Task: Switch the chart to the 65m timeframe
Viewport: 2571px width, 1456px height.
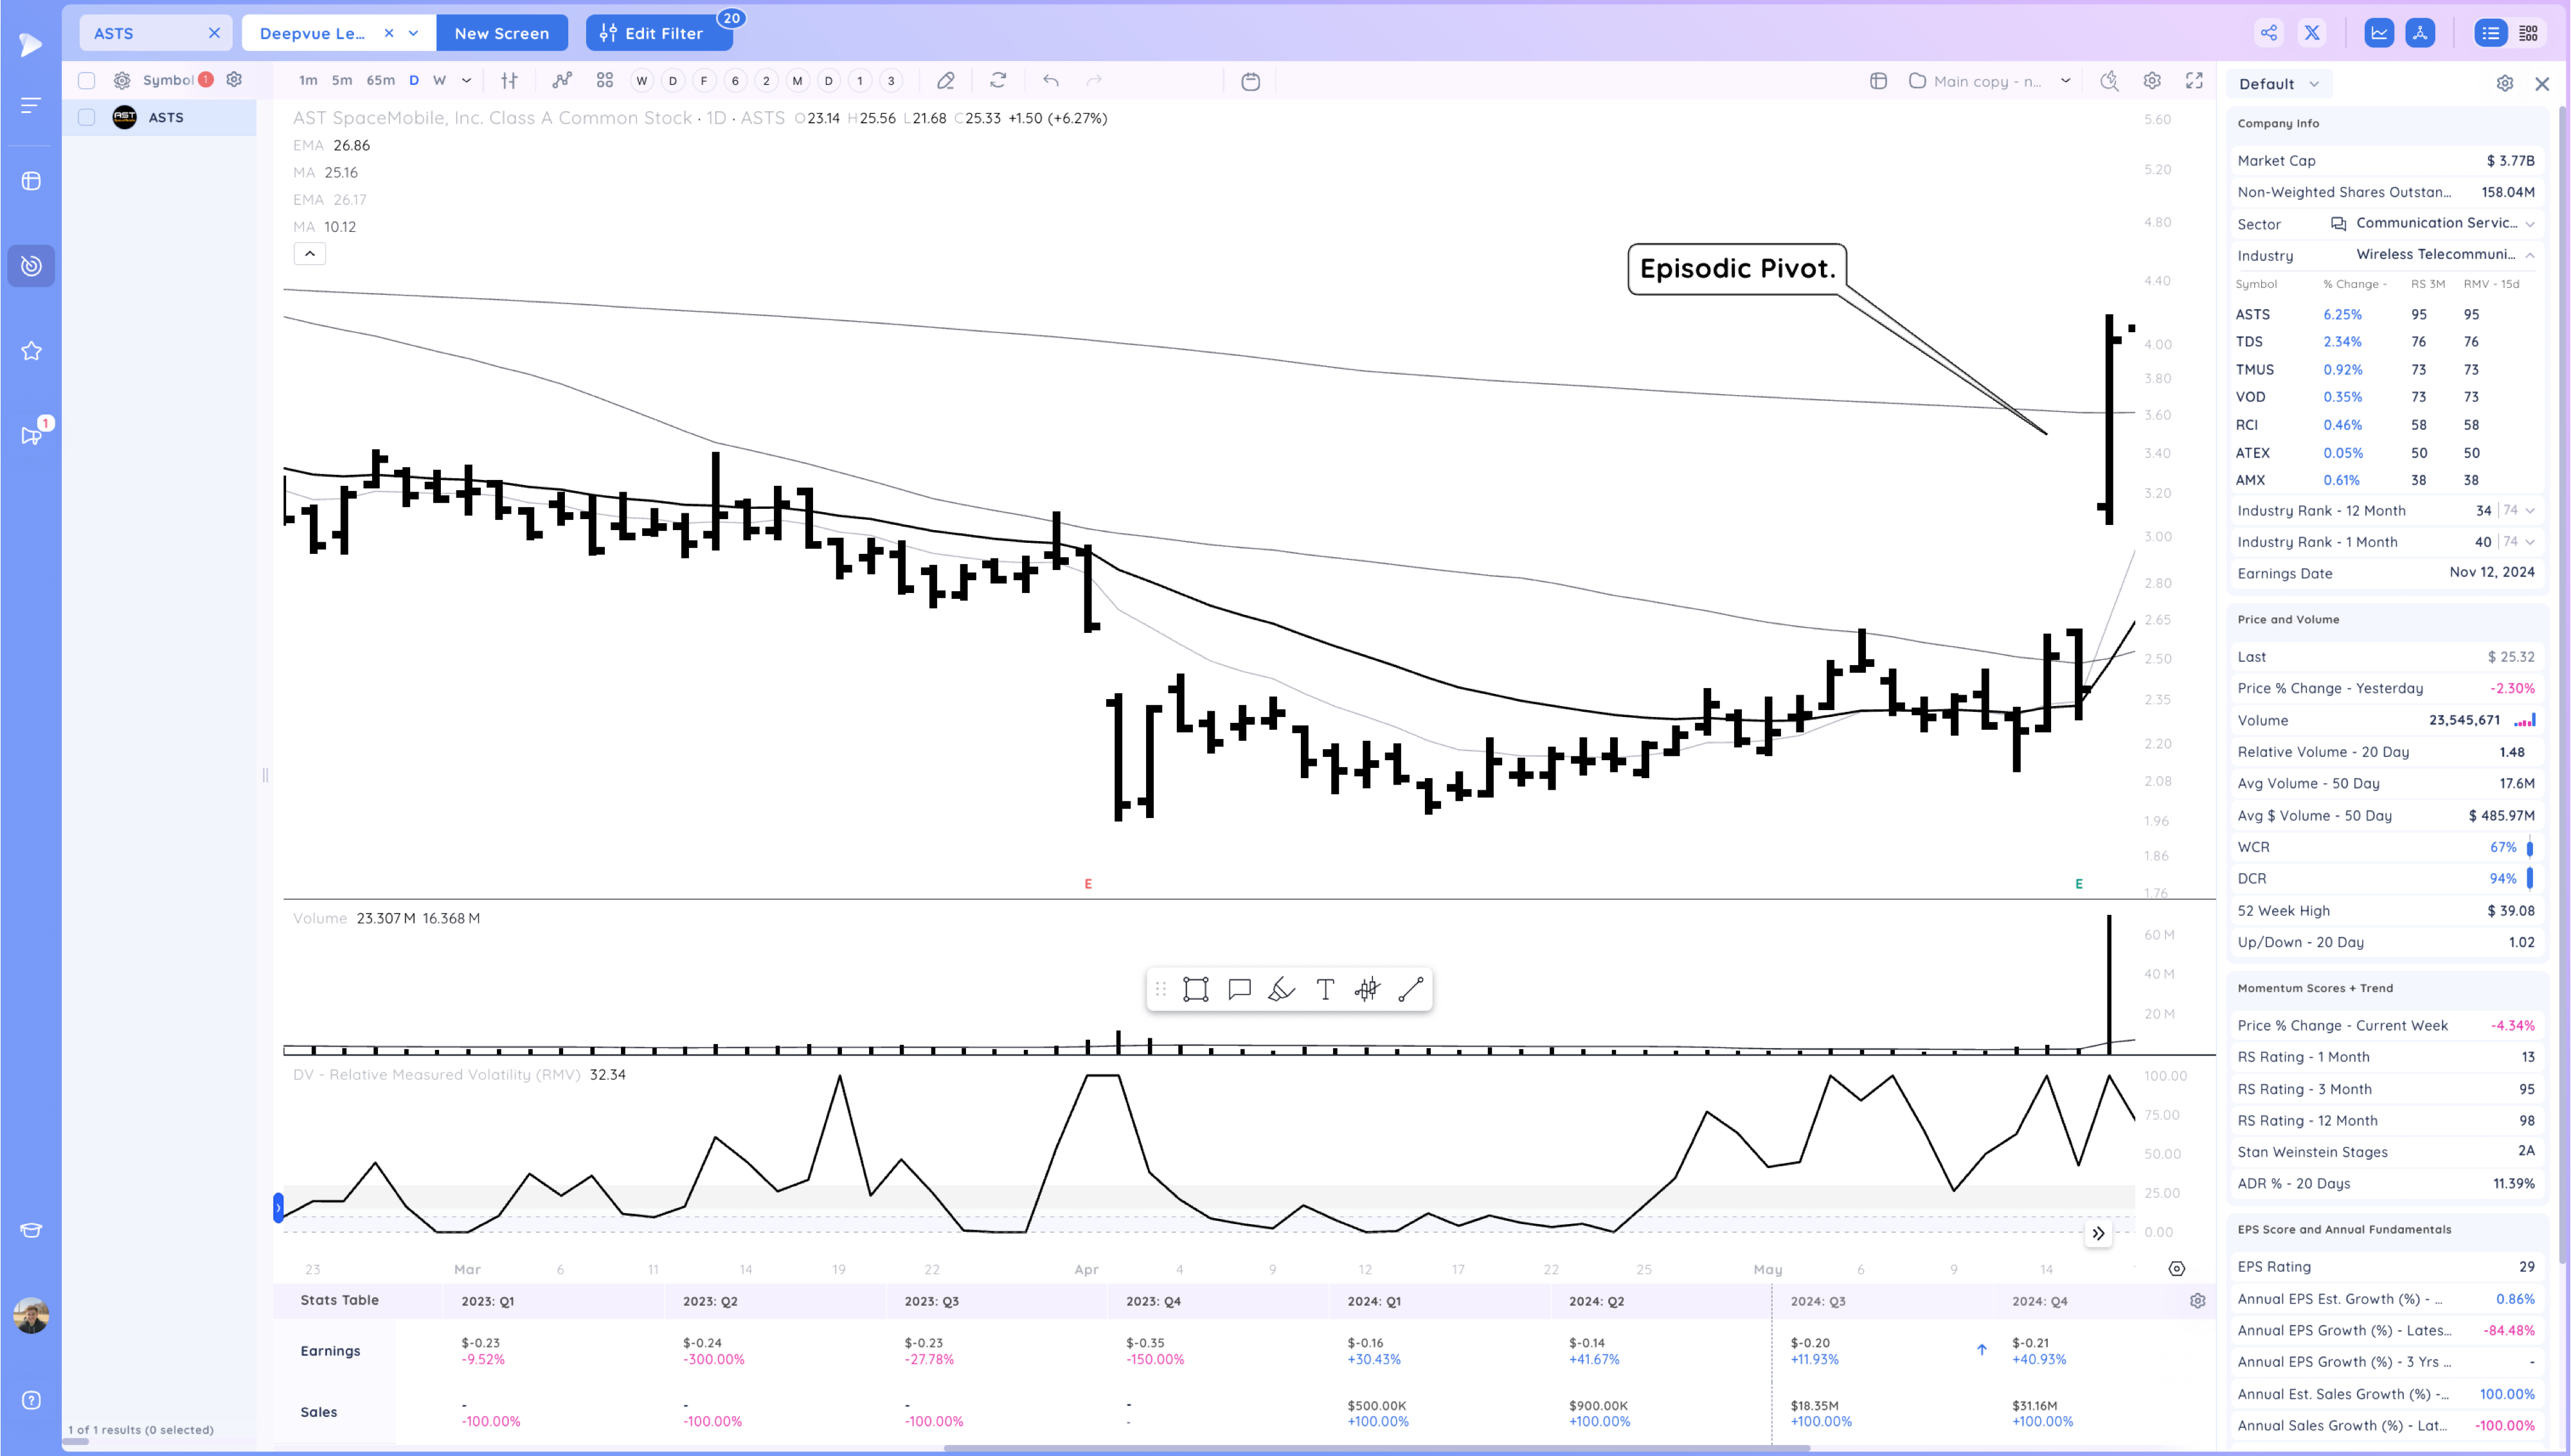Action: pos(380,81)
